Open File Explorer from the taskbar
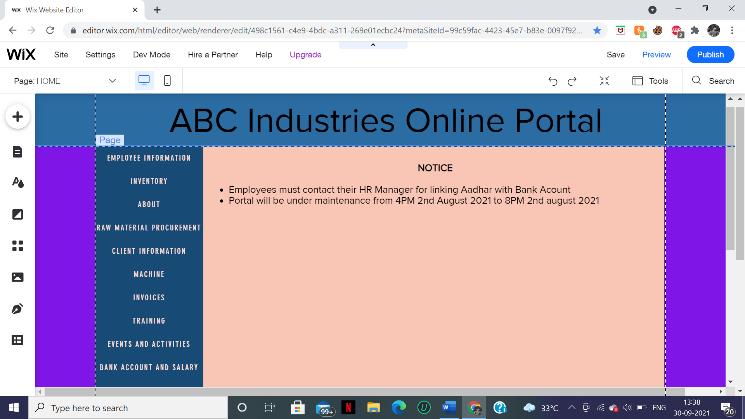745x419 pixels. coord(373,408)
